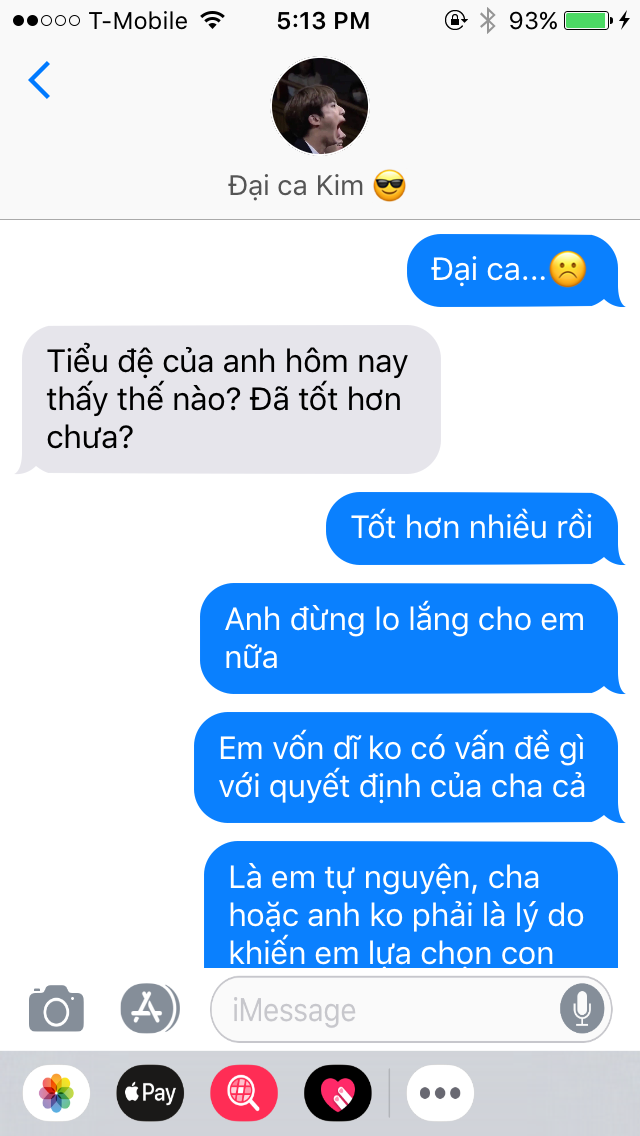The width and height of the screenshot is (640, 1136).
Task: Expand more apps with three dots
Action: tap(440, 1093)
